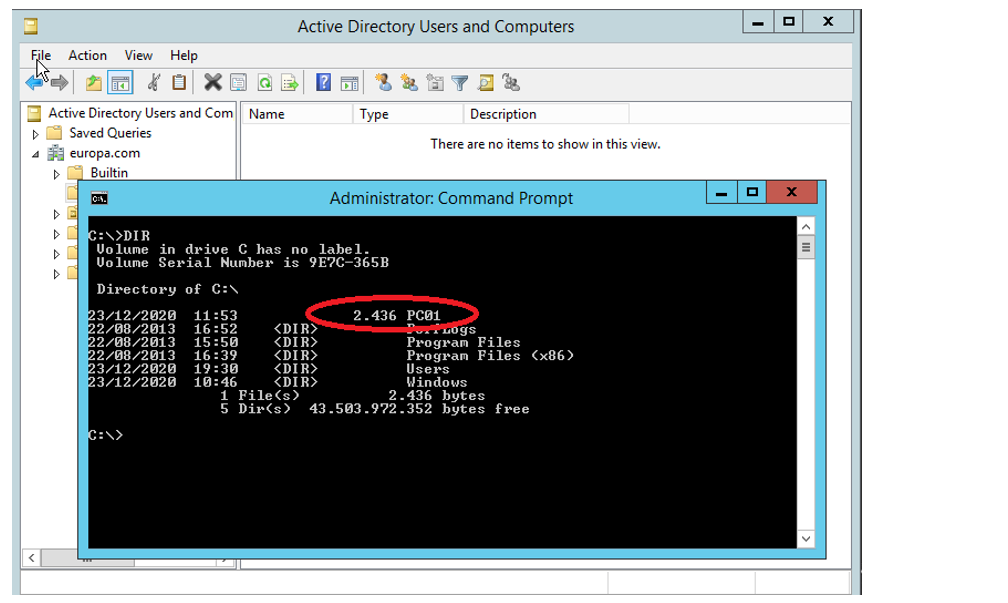Open Help with the blue question mark icon
This screenshot has width=1008, height=603.
coord(323,82)
